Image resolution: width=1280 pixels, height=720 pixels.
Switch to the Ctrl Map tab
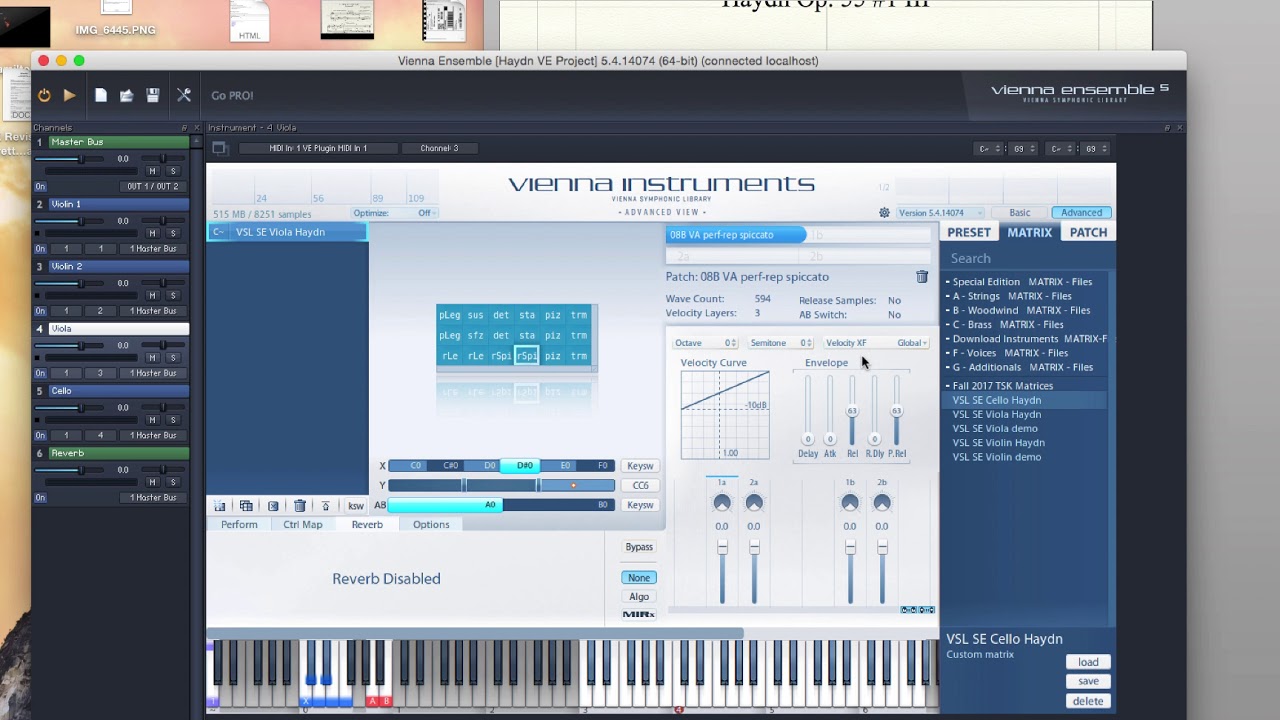click(302, 525)
